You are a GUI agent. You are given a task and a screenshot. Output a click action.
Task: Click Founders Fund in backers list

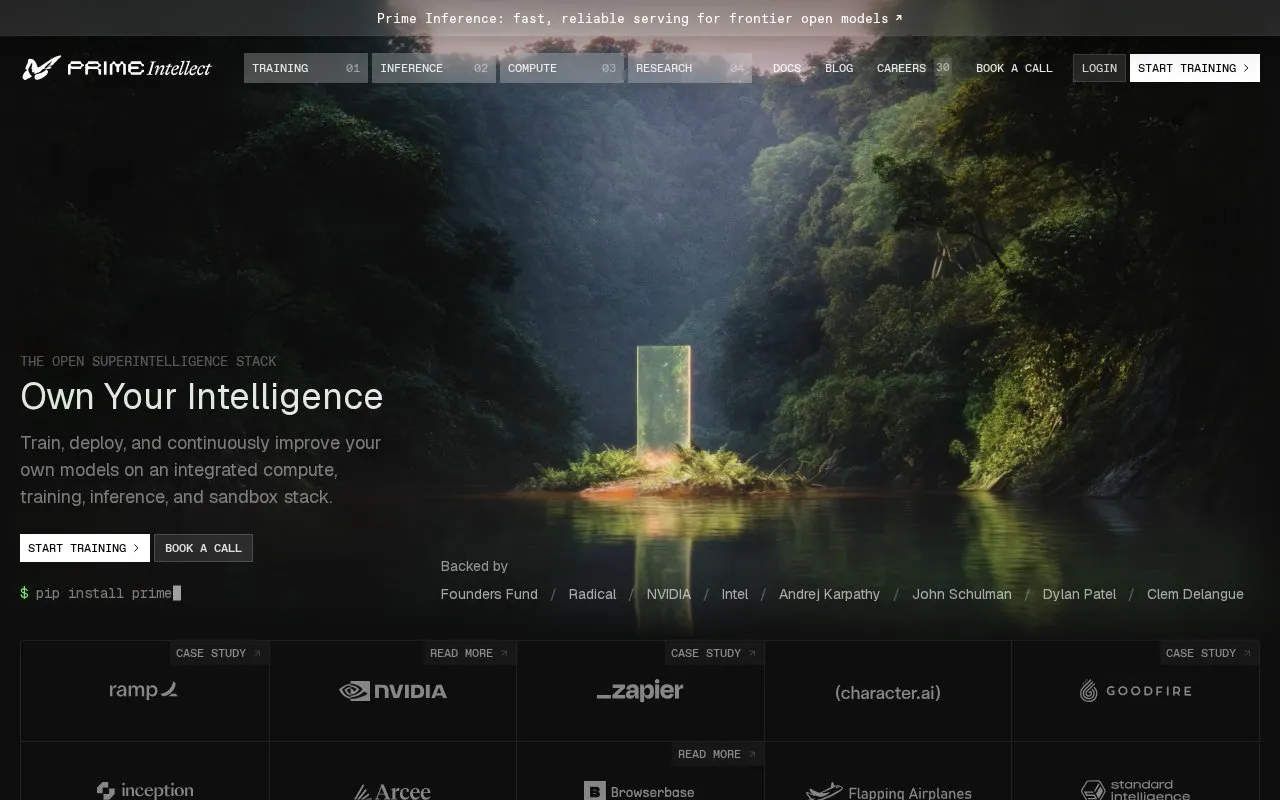pos(489,594)
